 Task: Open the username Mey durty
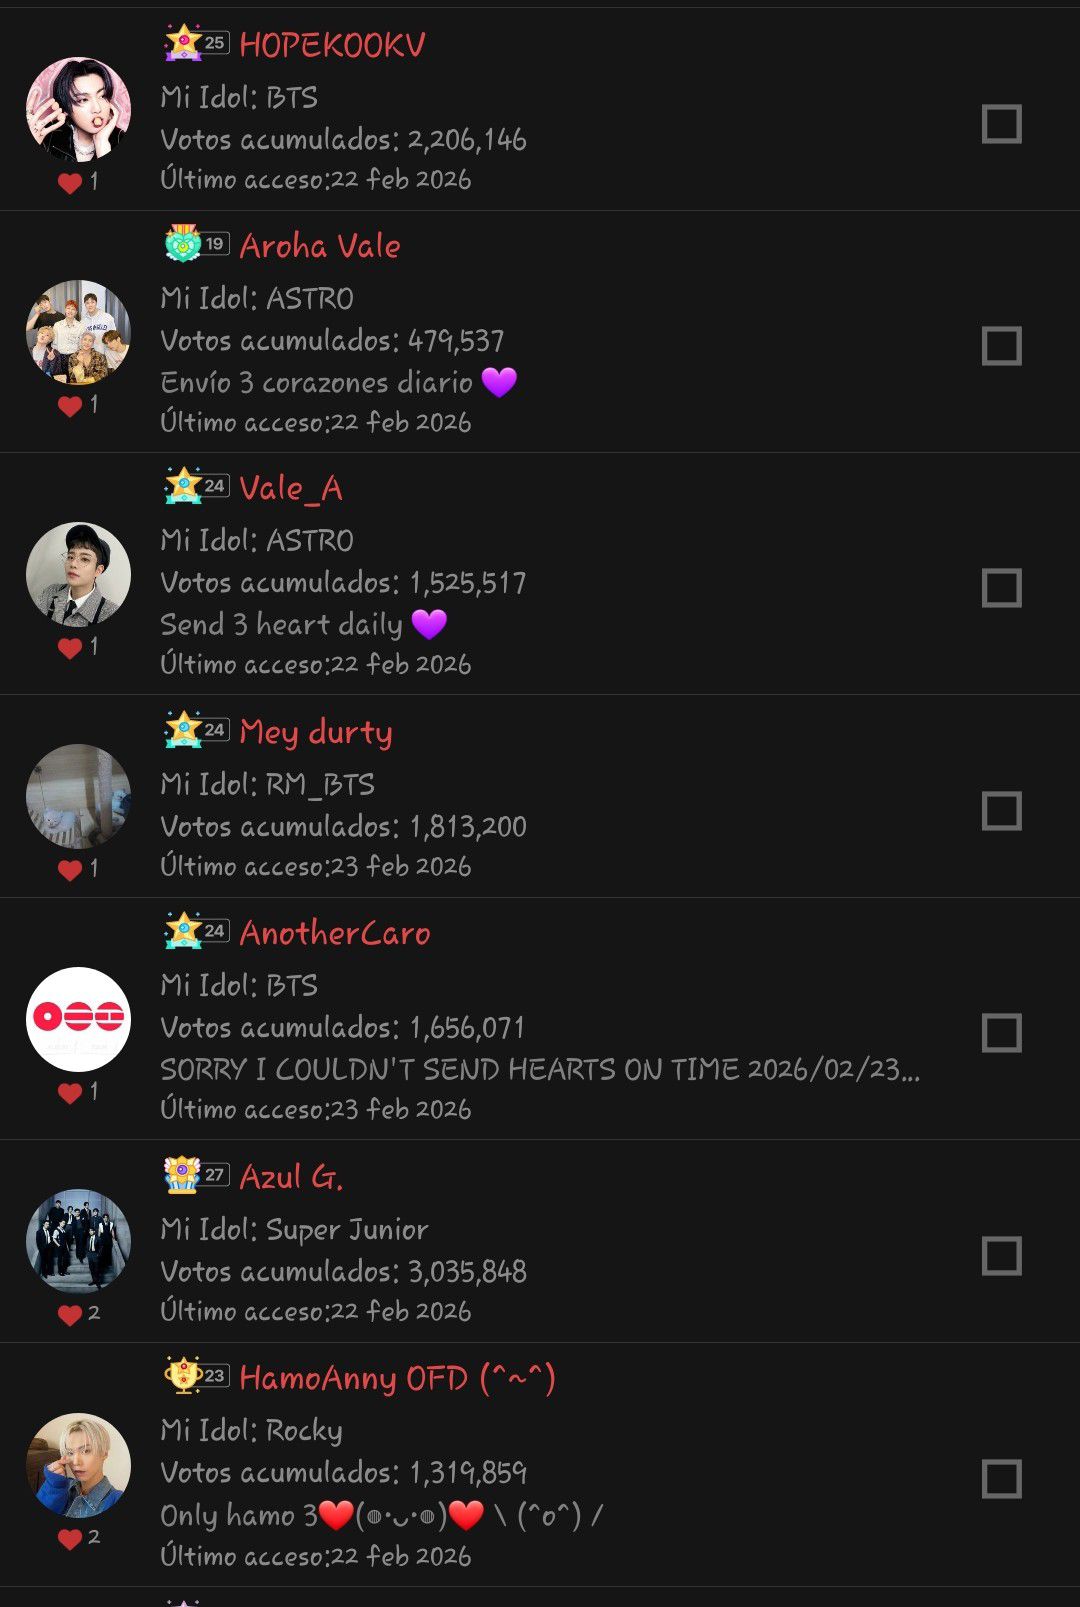click(316, 732)
